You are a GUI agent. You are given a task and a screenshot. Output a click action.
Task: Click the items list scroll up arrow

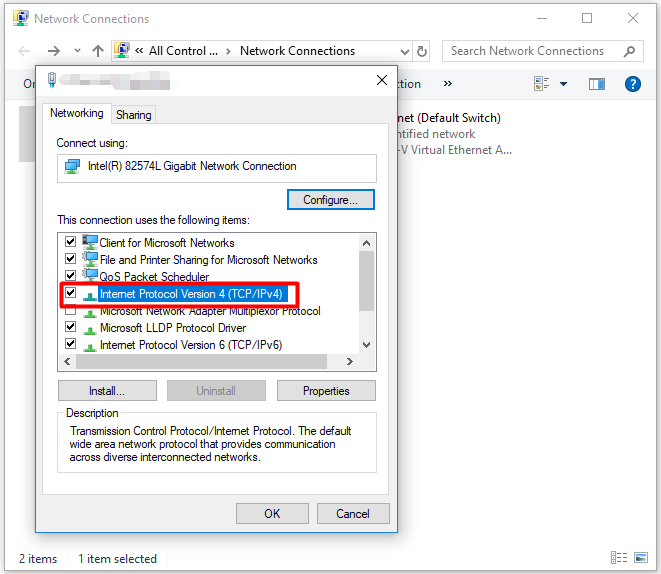[367, 243]
